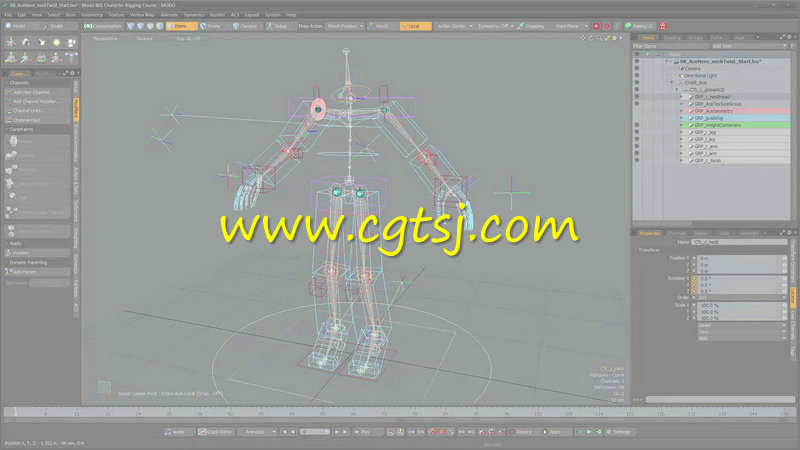
Task: Open the Animate menu
Action: point(169,15)
